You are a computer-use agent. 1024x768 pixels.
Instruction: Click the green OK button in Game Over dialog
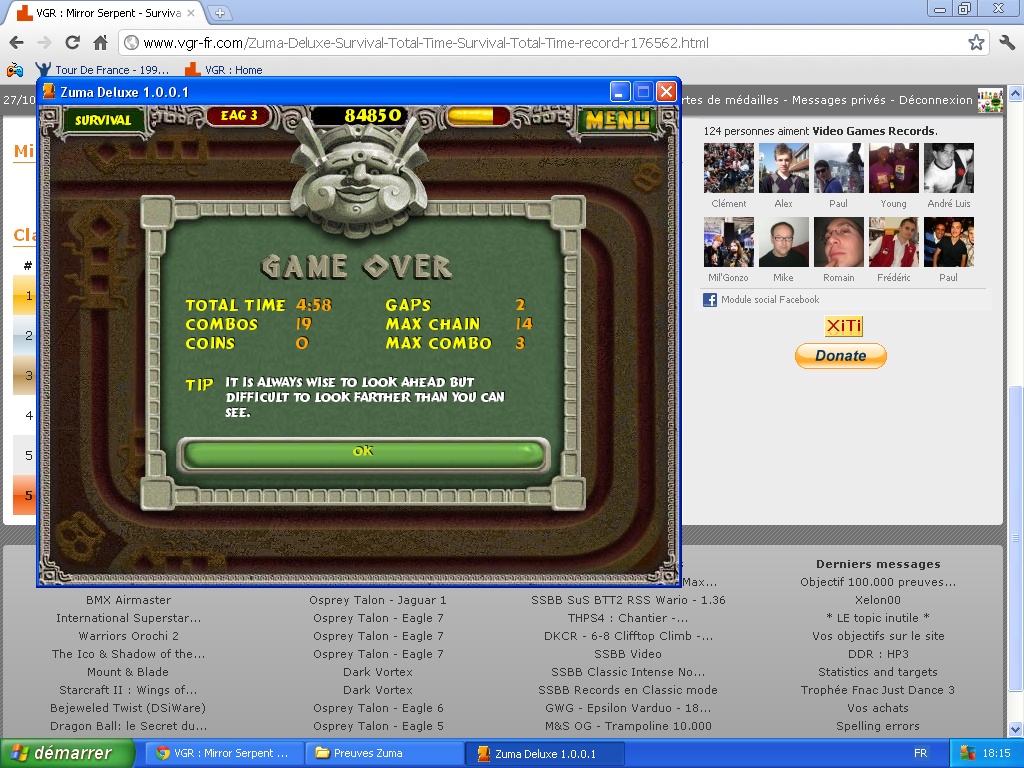[x=363, y=453]
